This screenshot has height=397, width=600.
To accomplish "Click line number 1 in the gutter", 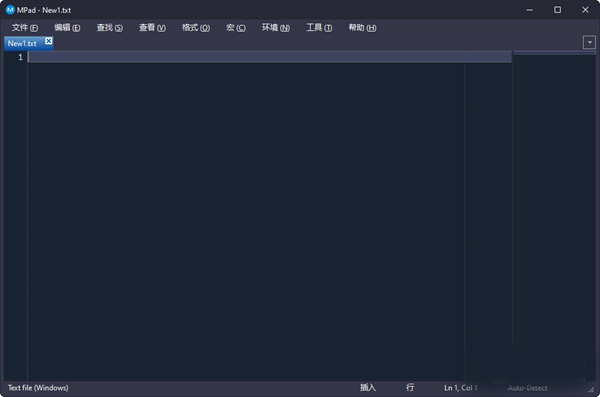I will tap(21, 57).
